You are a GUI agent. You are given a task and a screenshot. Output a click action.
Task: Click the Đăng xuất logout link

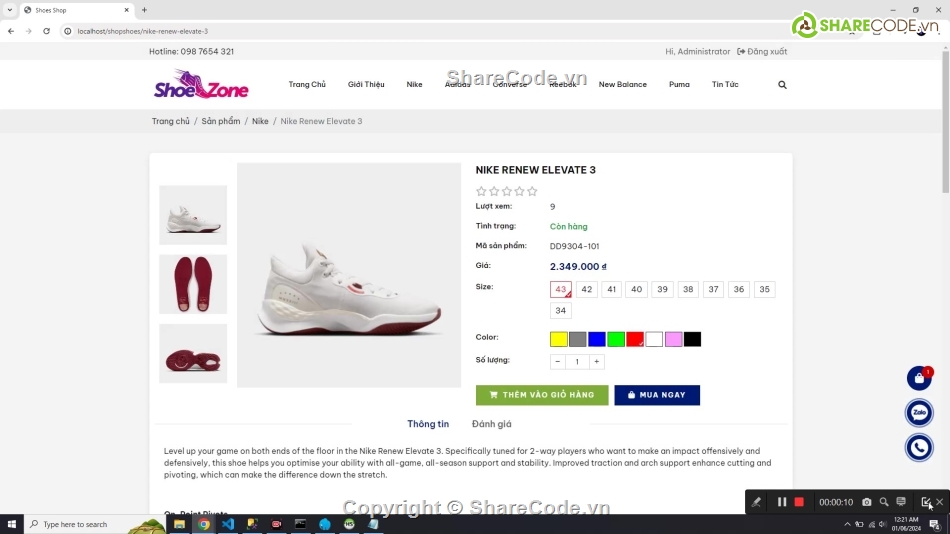[762, 51]
